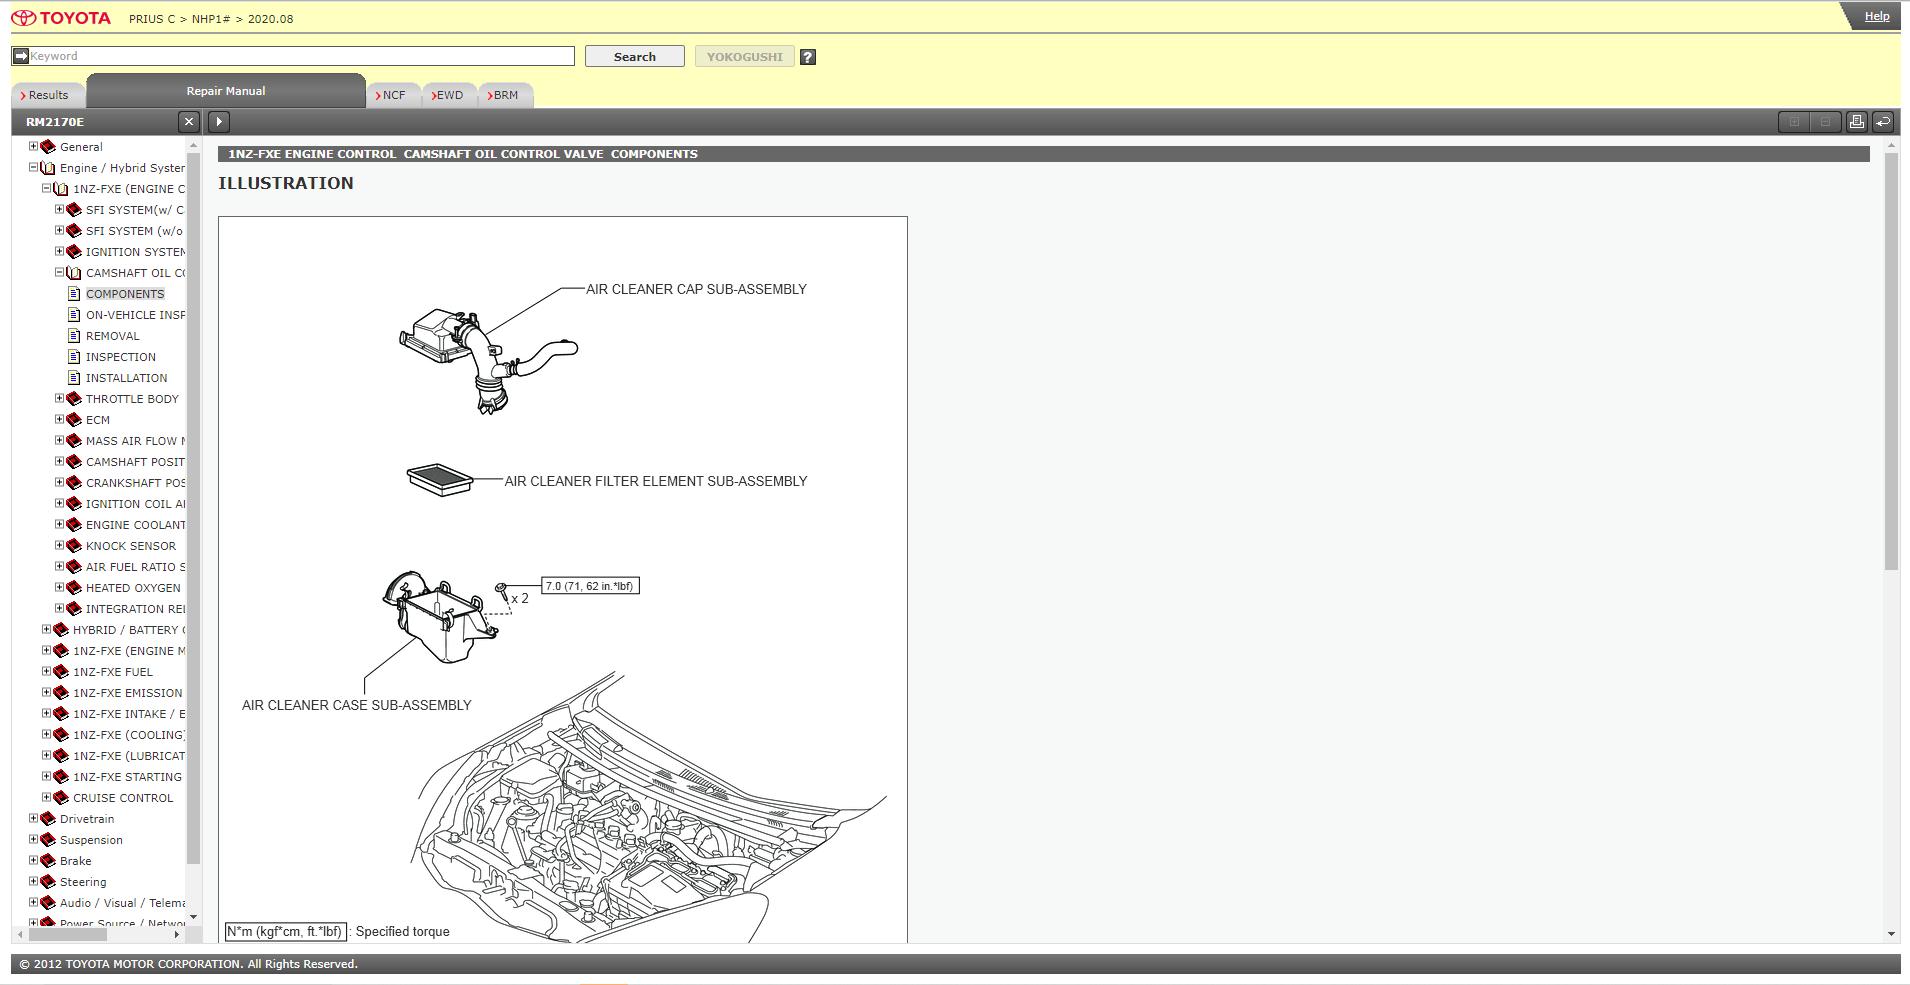This screenshot has width=1910, height=985.
Task: Click the Drivetrain book icon
Action: 47,819
